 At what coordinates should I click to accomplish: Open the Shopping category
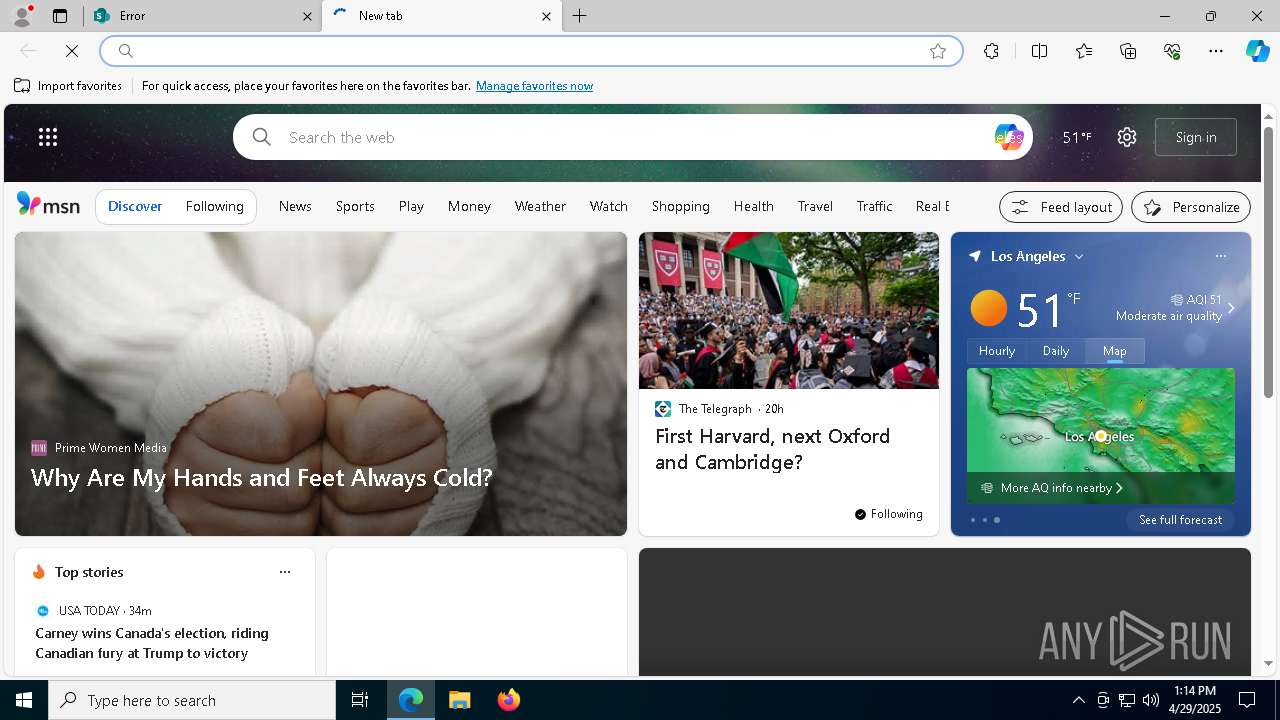(681, 206)
